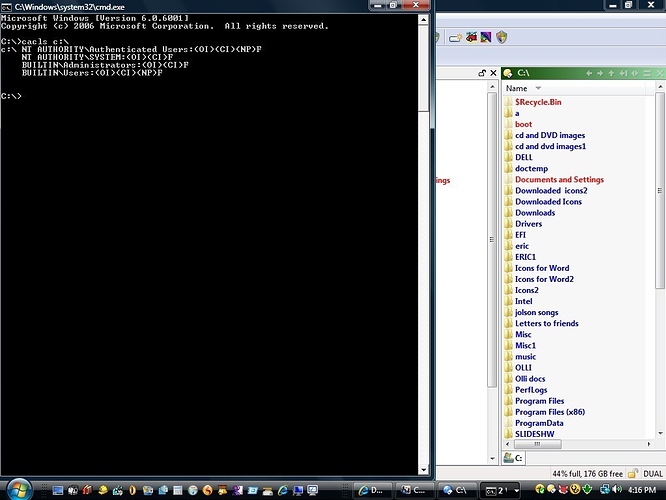Select the jolson songs folder
Image resolution: width=666 pixels, height=500 pixels.
[536, 312]
